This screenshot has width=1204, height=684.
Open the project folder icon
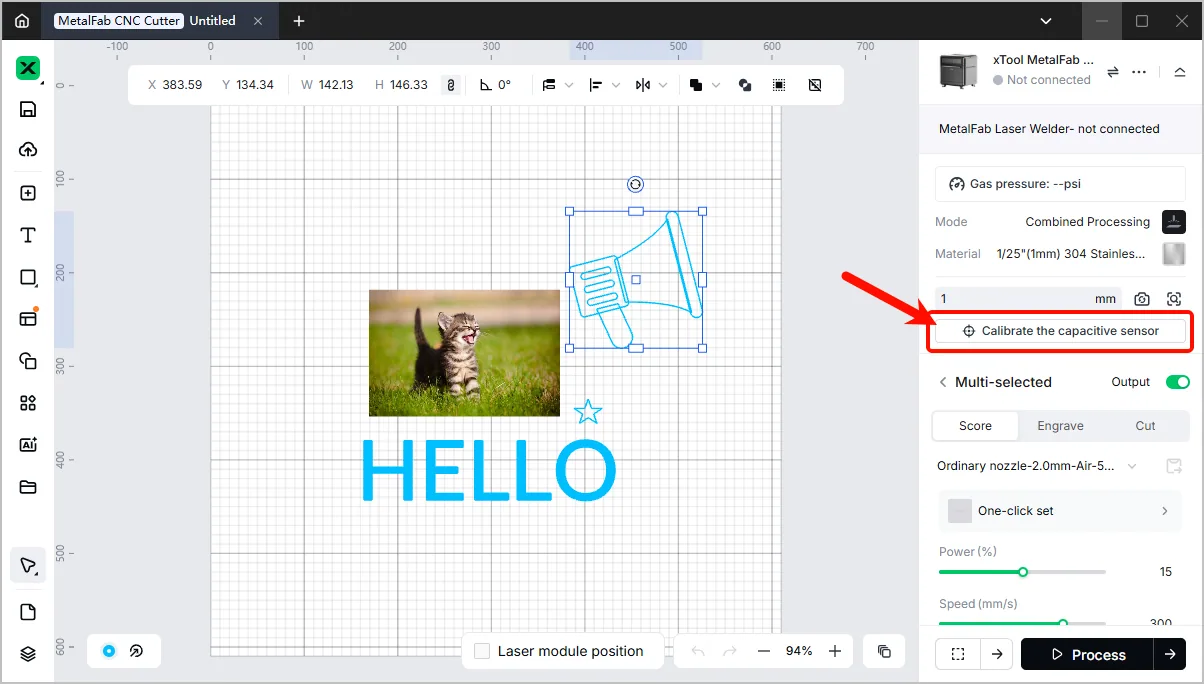pyautogui.click(x=28, y=487)
